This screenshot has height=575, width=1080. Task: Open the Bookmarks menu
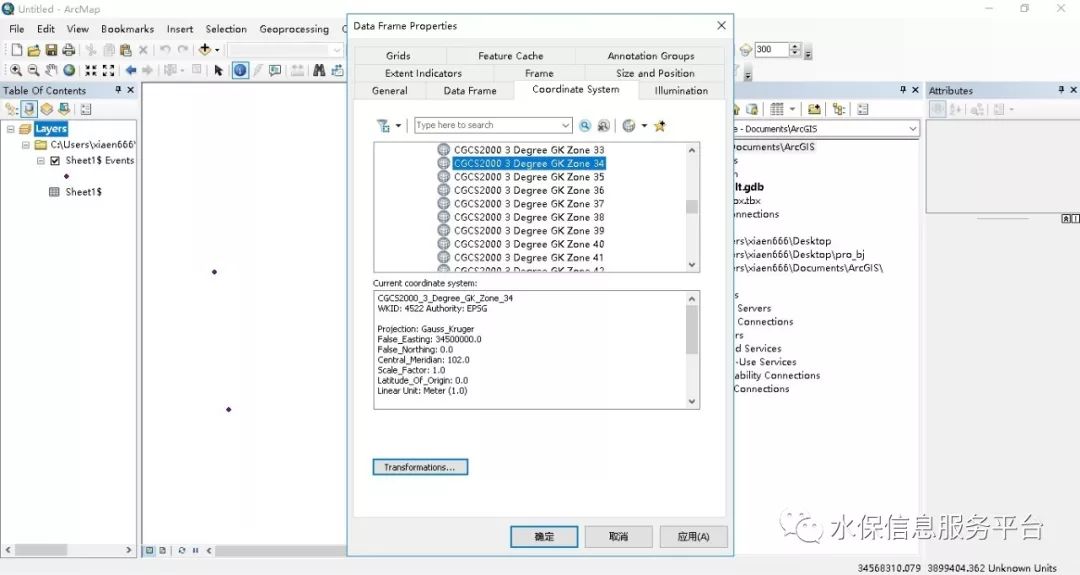[127, 29]
